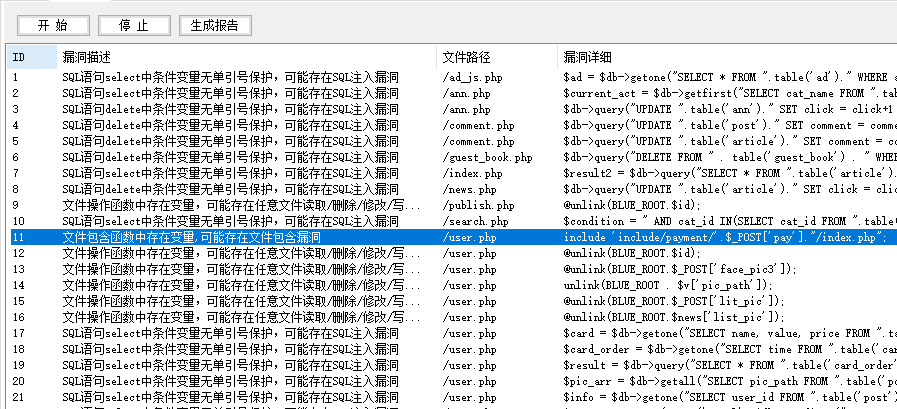The height and width of the screenshot is (409, 897).
Task: Sort by the ID column header
Action: (31, 57)
